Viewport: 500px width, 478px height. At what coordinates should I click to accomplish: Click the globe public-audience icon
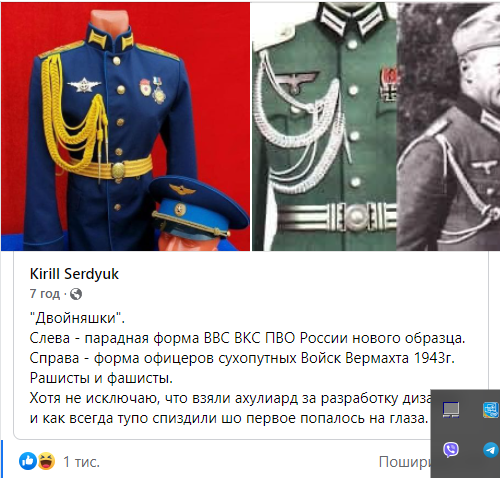coord(76,294)
